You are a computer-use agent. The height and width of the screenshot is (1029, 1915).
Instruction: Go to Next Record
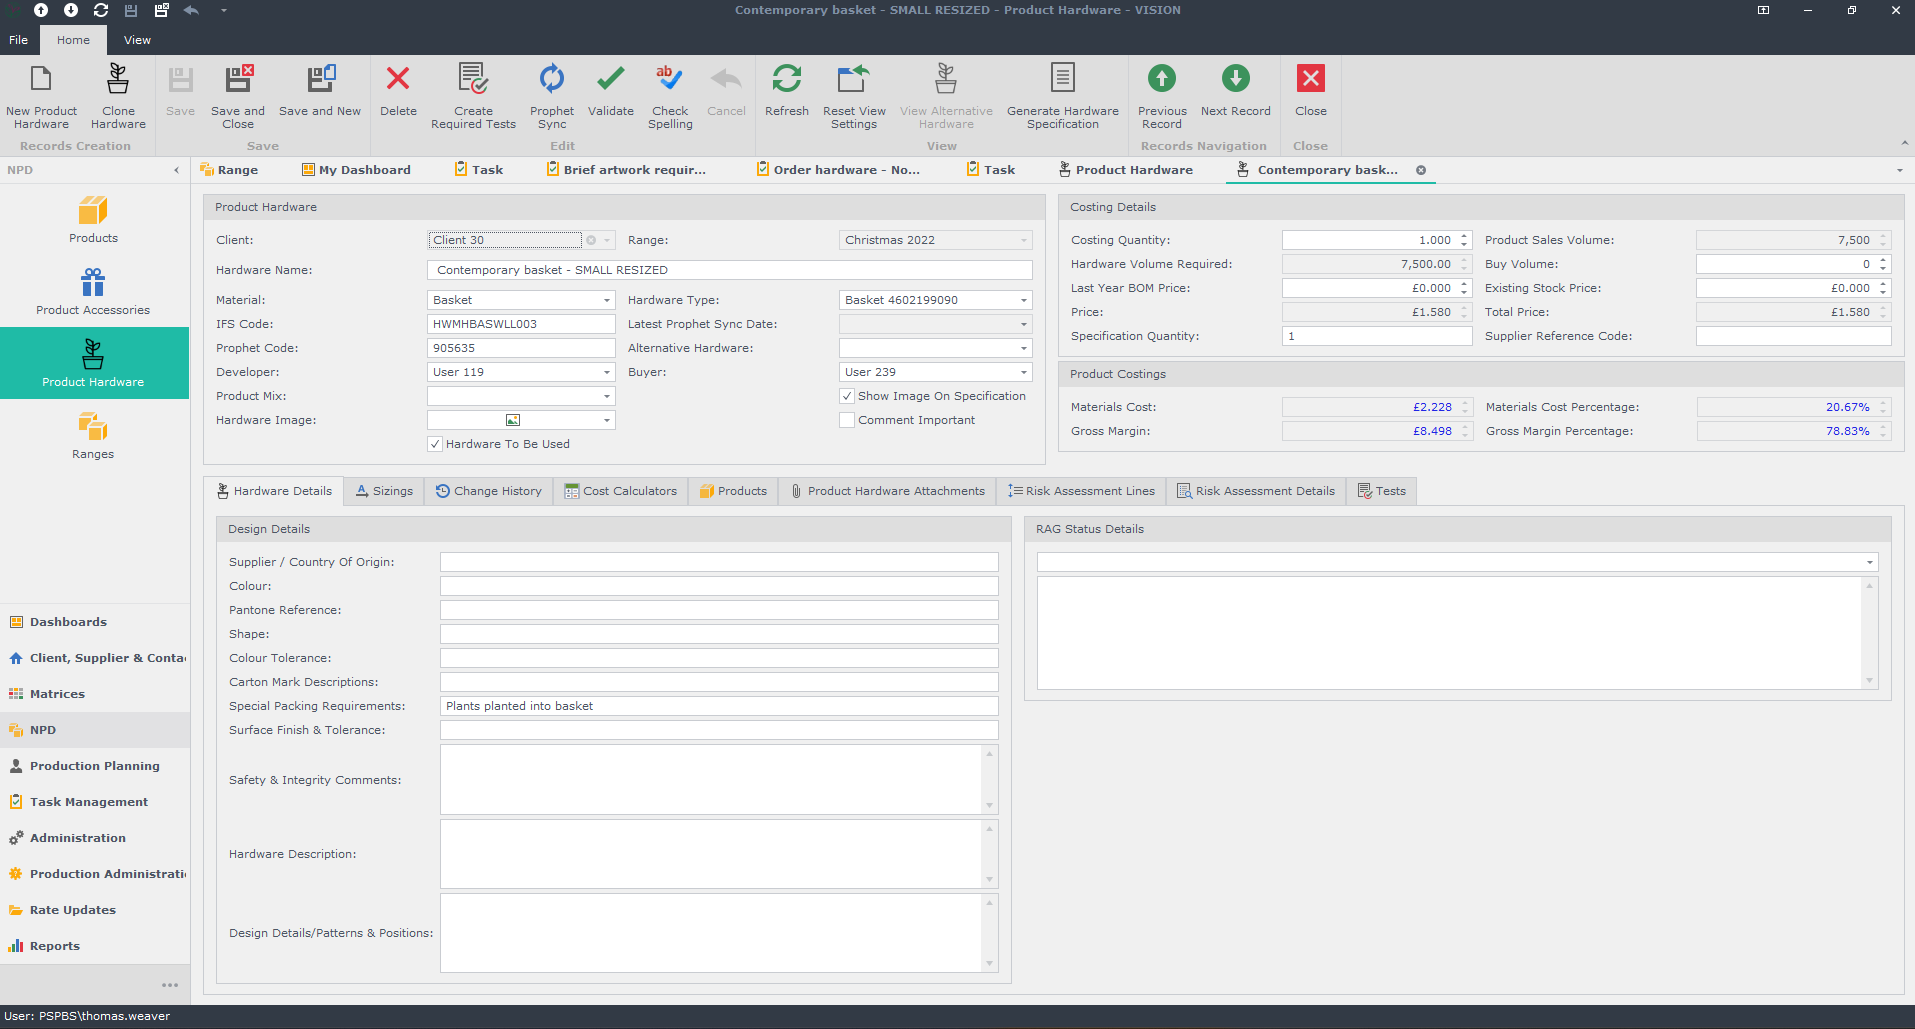tap(1236, 92)
